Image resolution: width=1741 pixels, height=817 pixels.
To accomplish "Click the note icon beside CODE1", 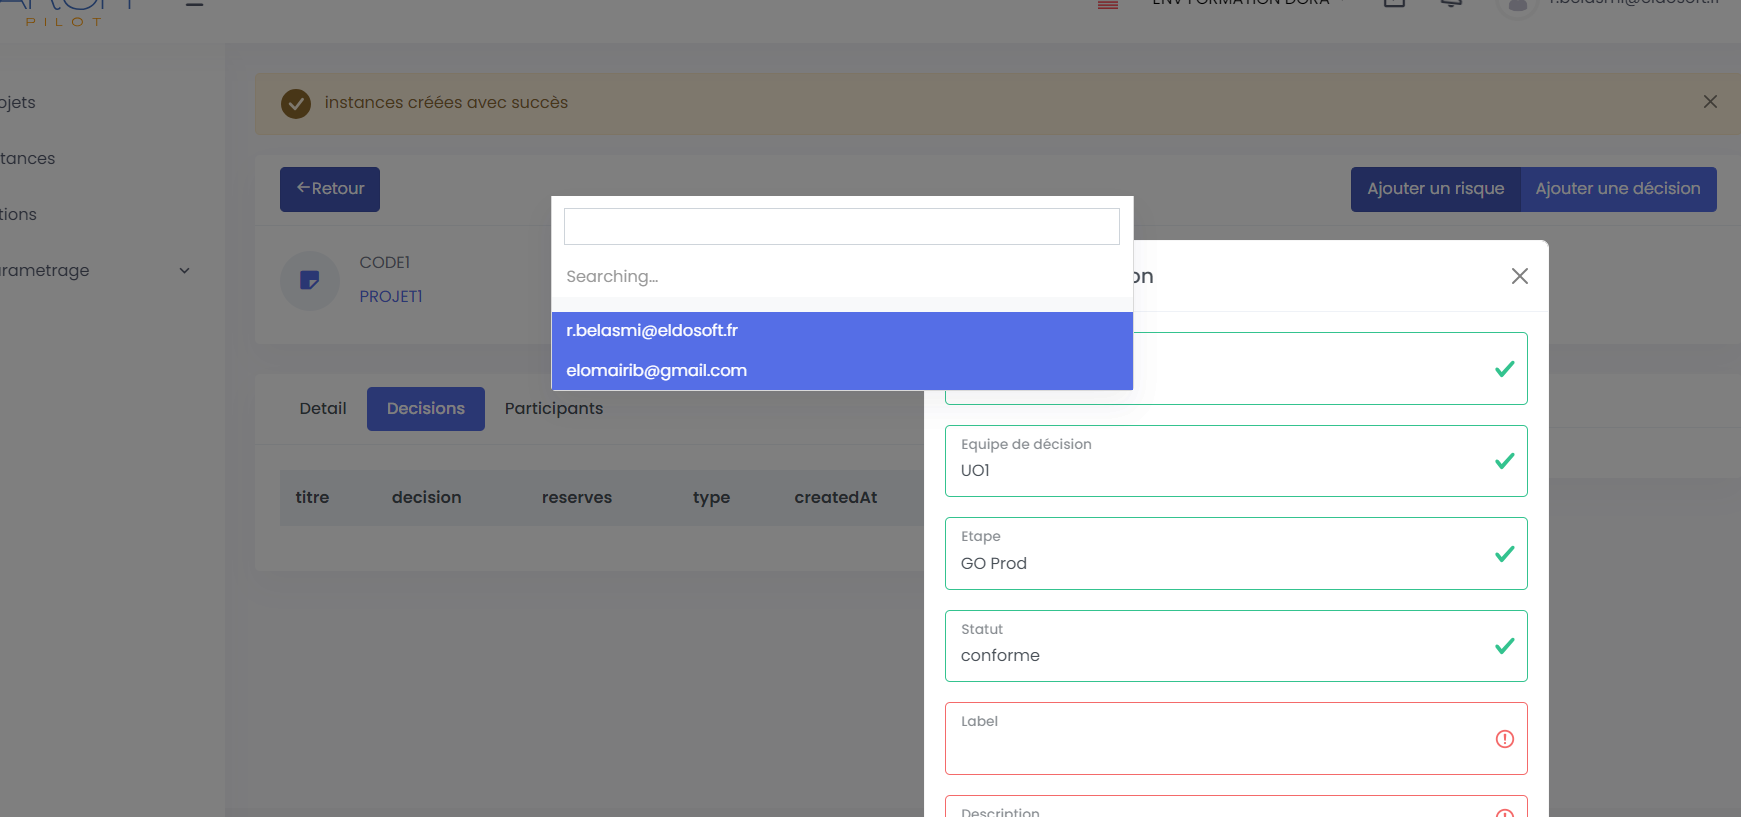I will [310, 280].
